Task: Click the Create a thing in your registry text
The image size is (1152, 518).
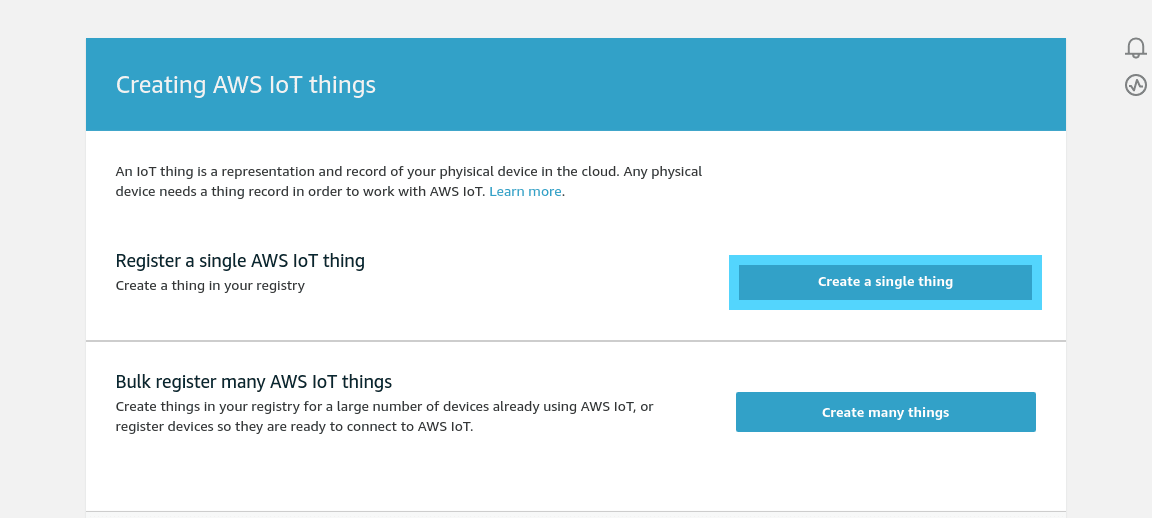Action: click(210, 286)
